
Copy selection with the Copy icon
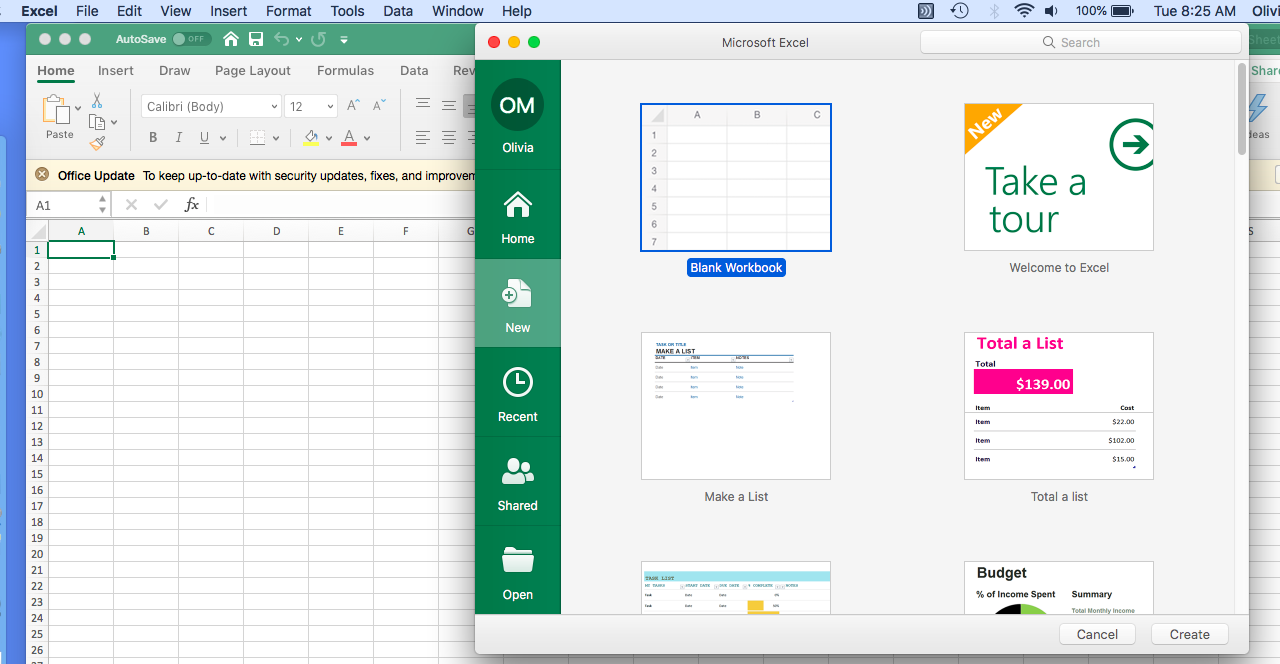pyautogui.click(x=97, y=122)
